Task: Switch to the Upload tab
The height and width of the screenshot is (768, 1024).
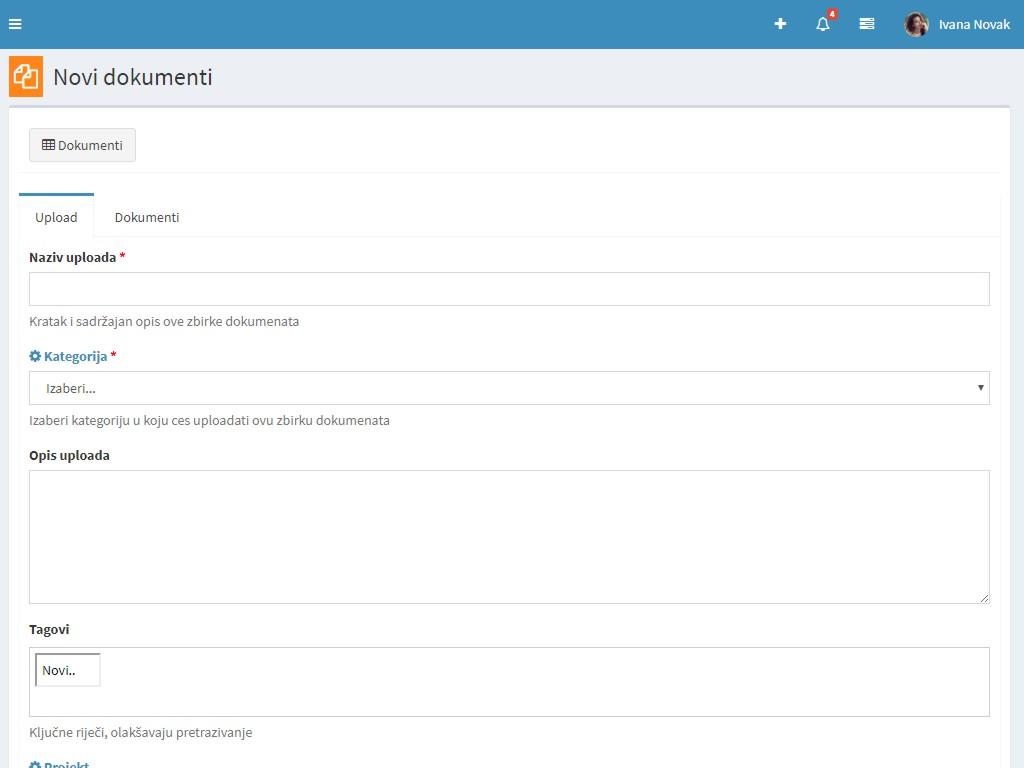Action: click(56, 217)
